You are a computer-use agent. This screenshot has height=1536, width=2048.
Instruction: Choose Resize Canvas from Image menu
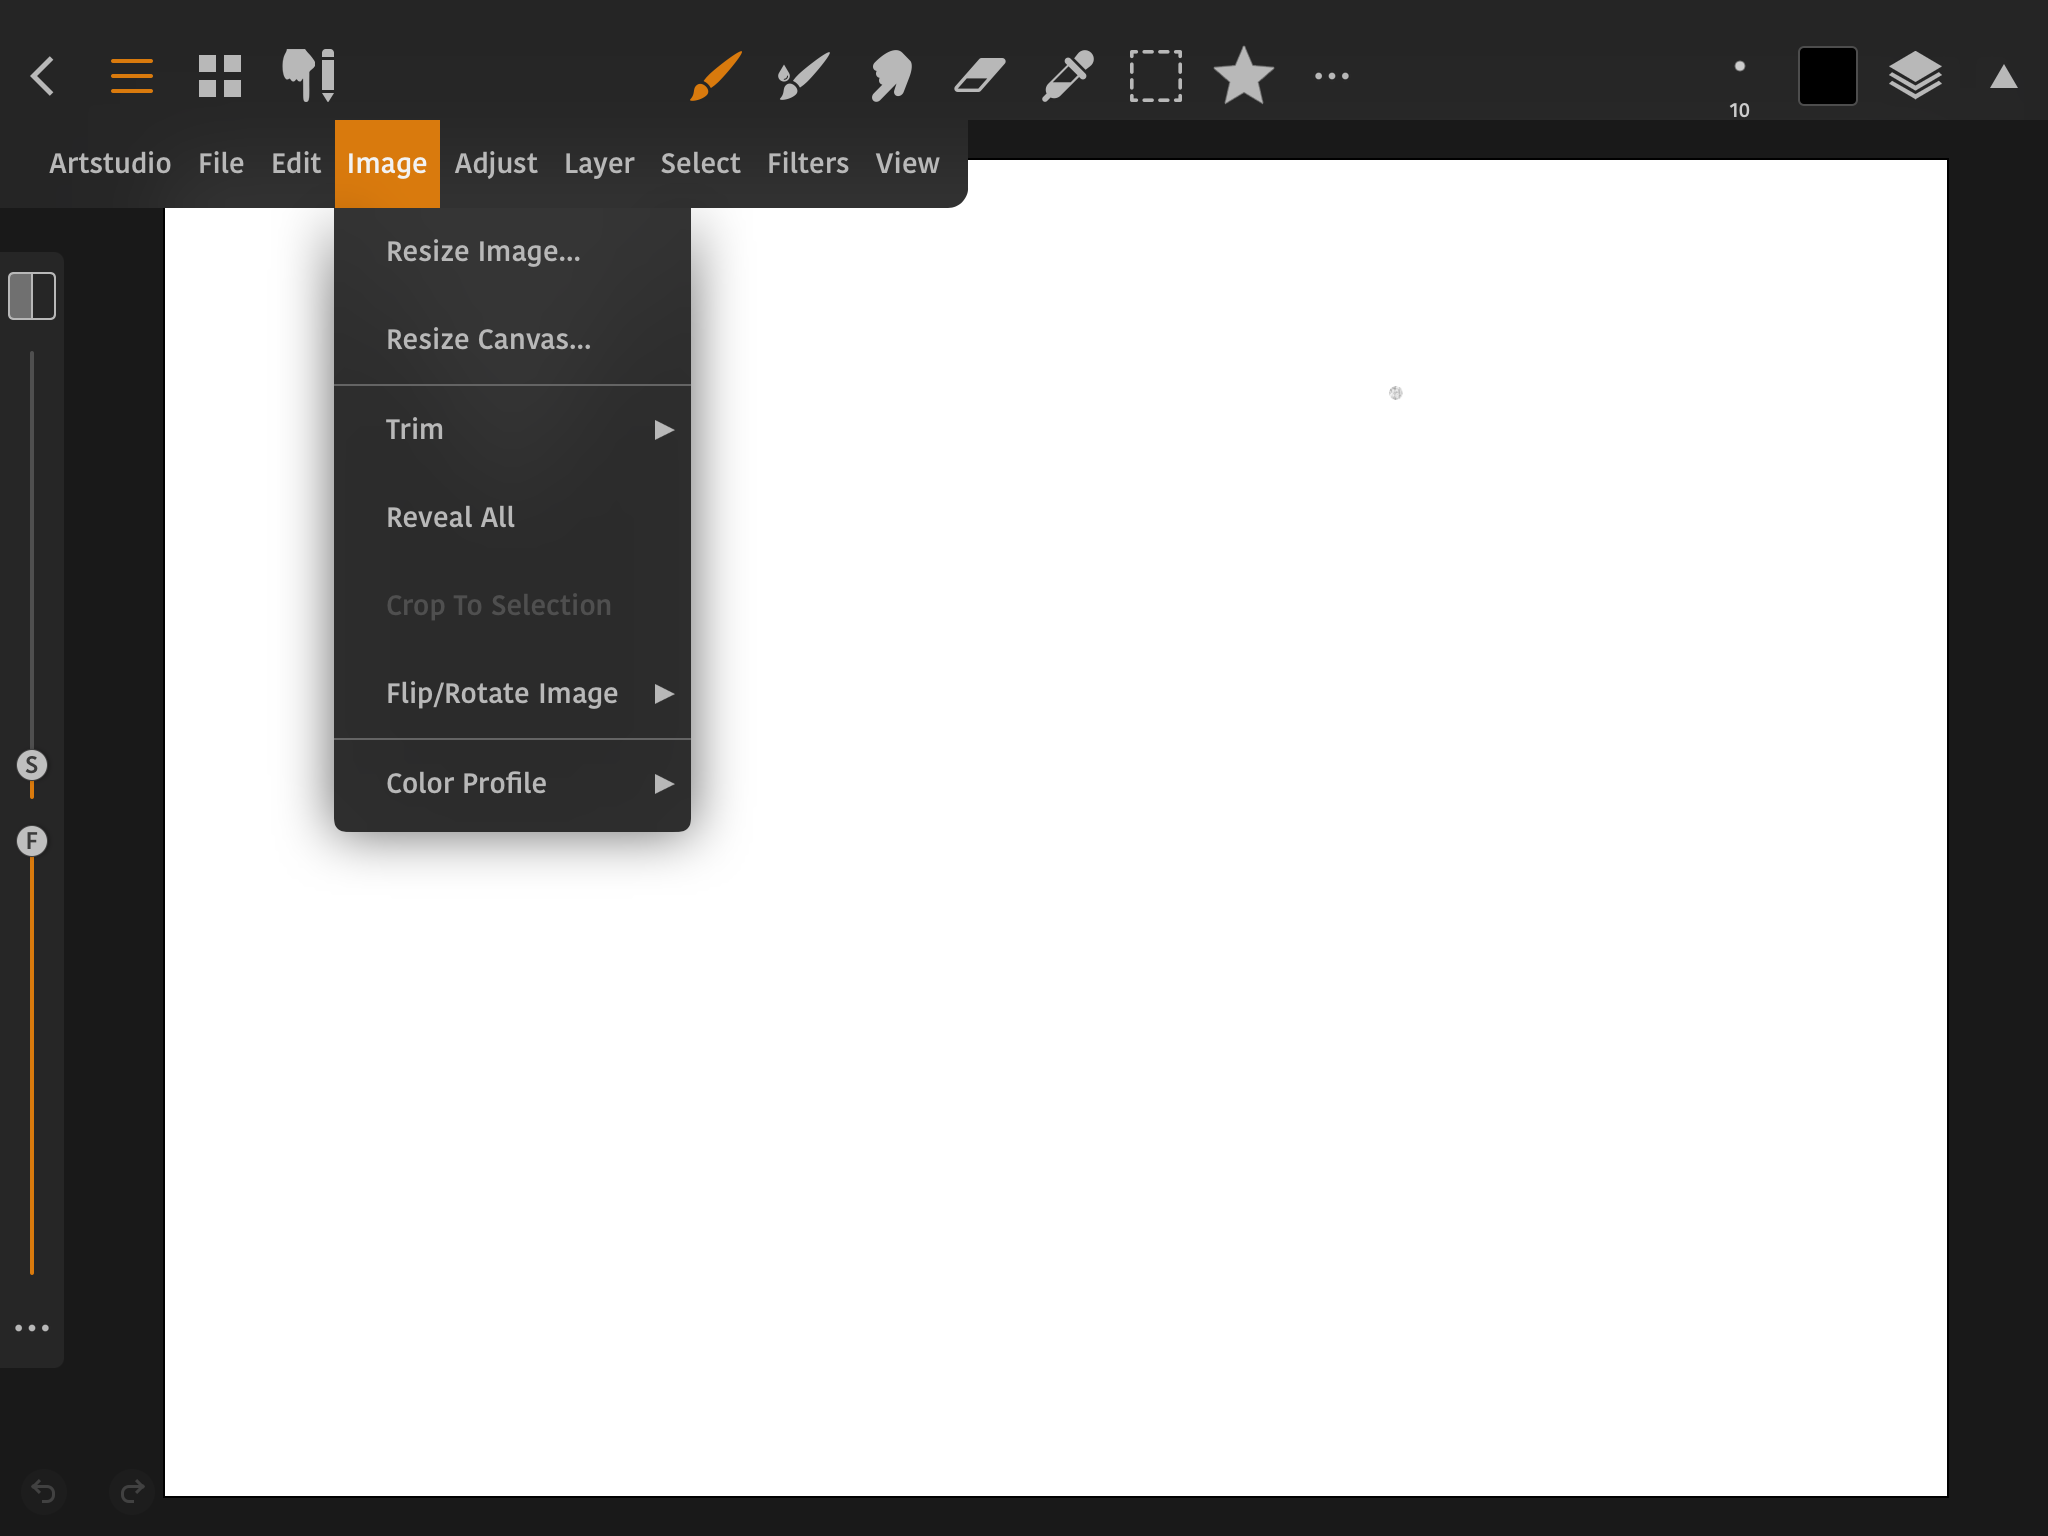[x=489, y=340]
